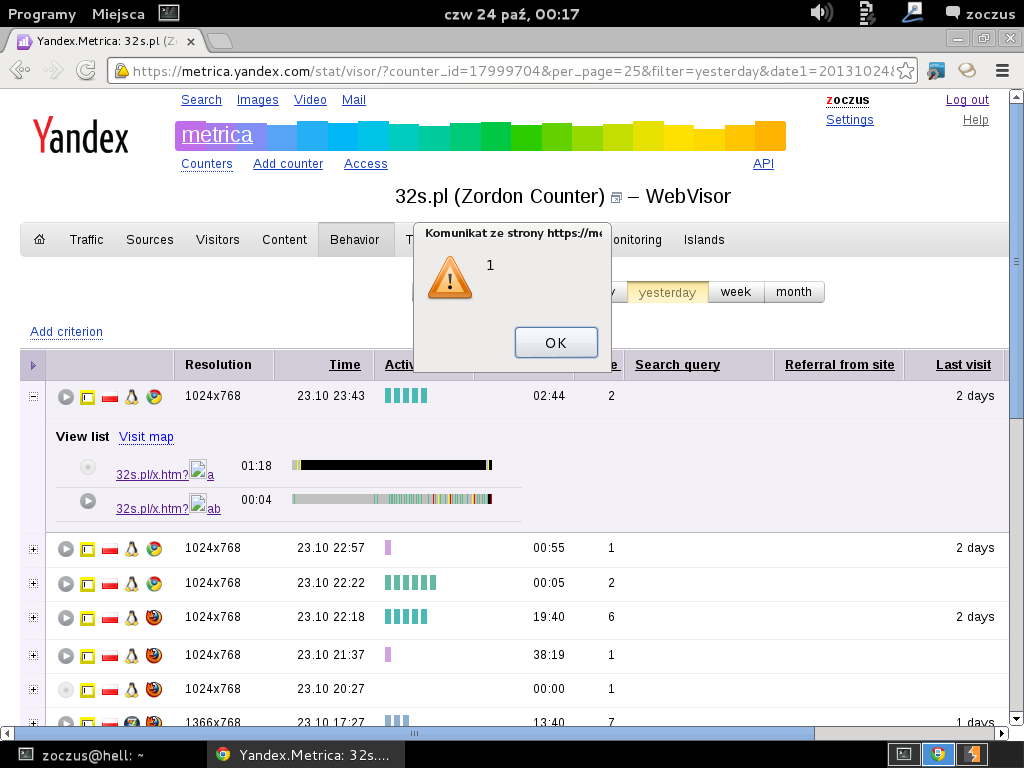The image size is (1024, 768).
Task: Expand the 23.10 22:57 visit row
Action: [33, 549]
